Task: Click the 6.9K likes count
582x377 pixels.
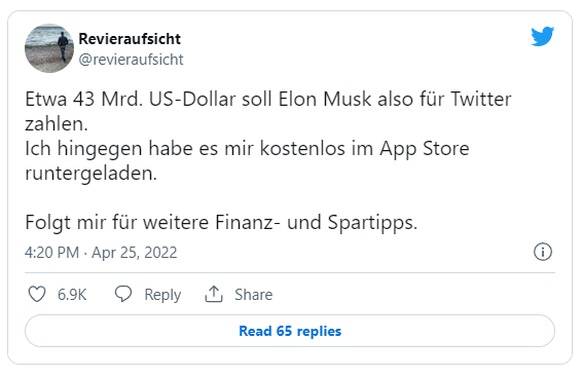Action: tap(72, 295)
